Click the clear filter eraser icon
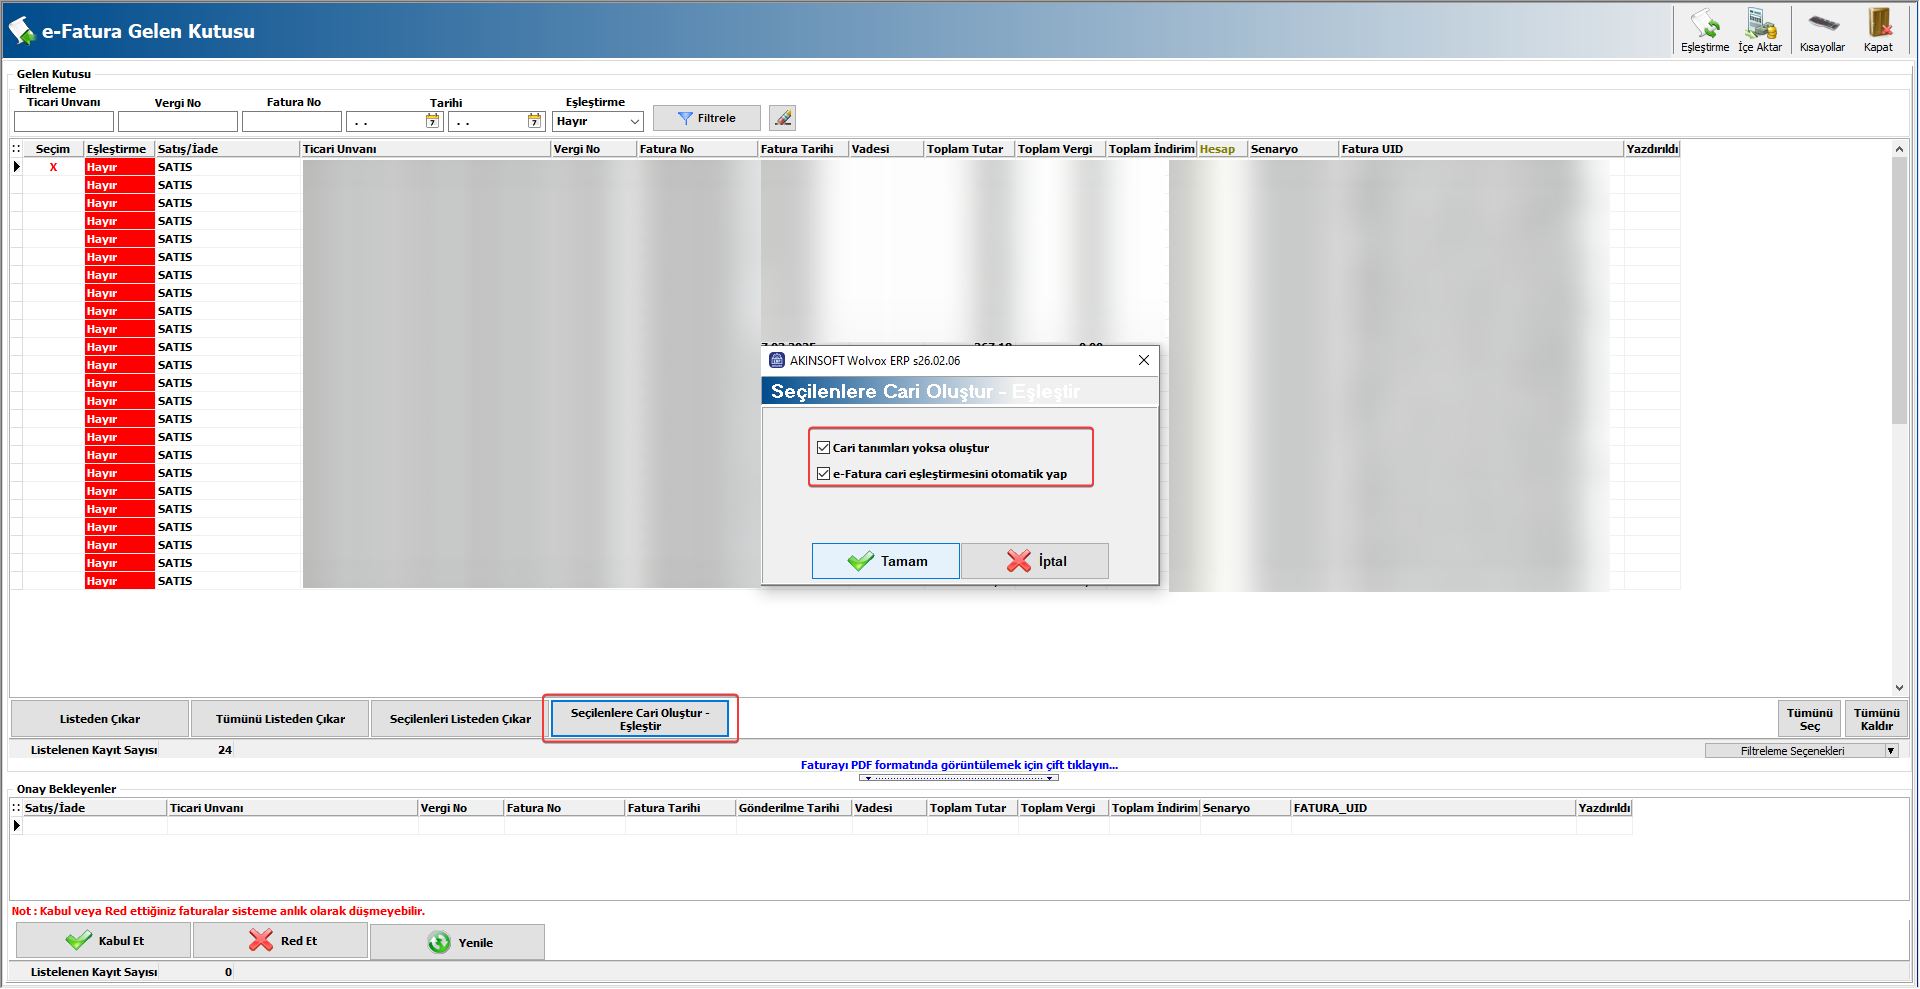 (x=783, y=118)
